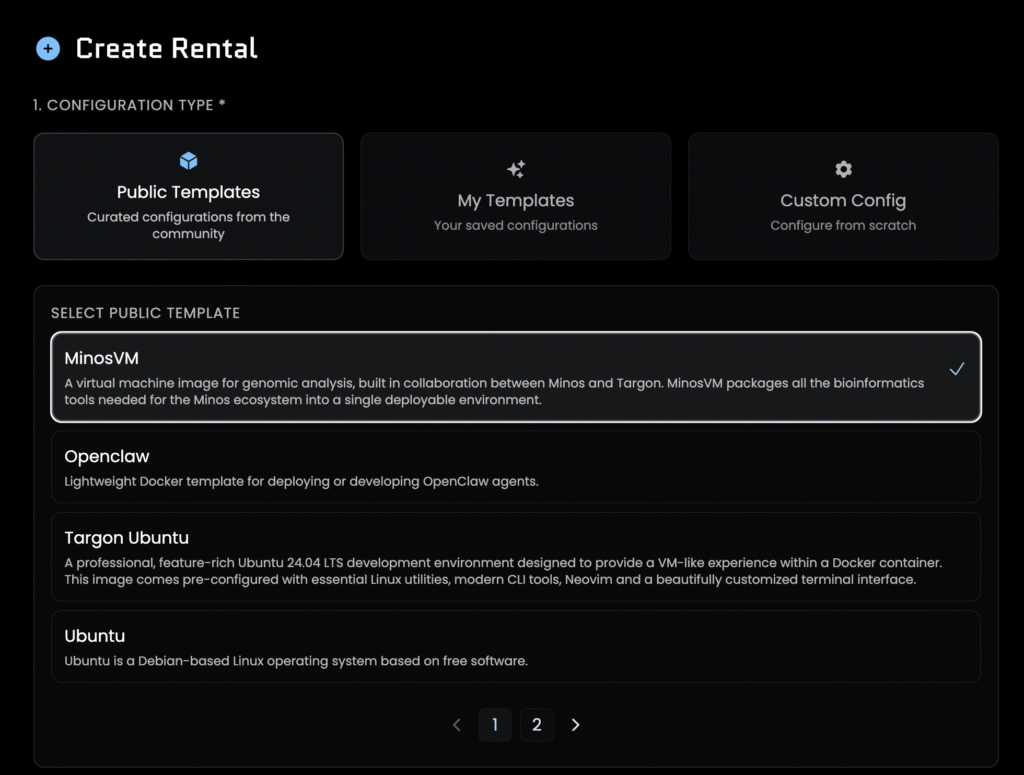Click the blue cube icon for Public Templates
The height and width of the screenshot is (775, 1024).
pyautogui.click(x=188, y=161)
